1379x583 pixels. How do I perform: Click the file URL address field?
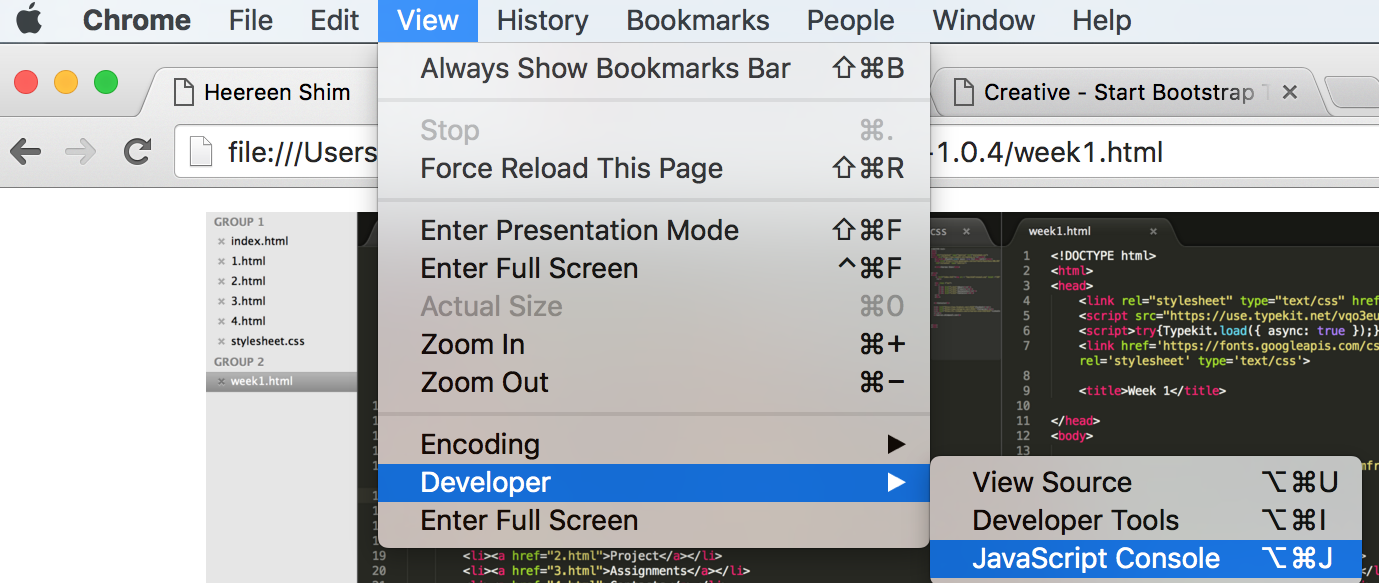[776, 152]
